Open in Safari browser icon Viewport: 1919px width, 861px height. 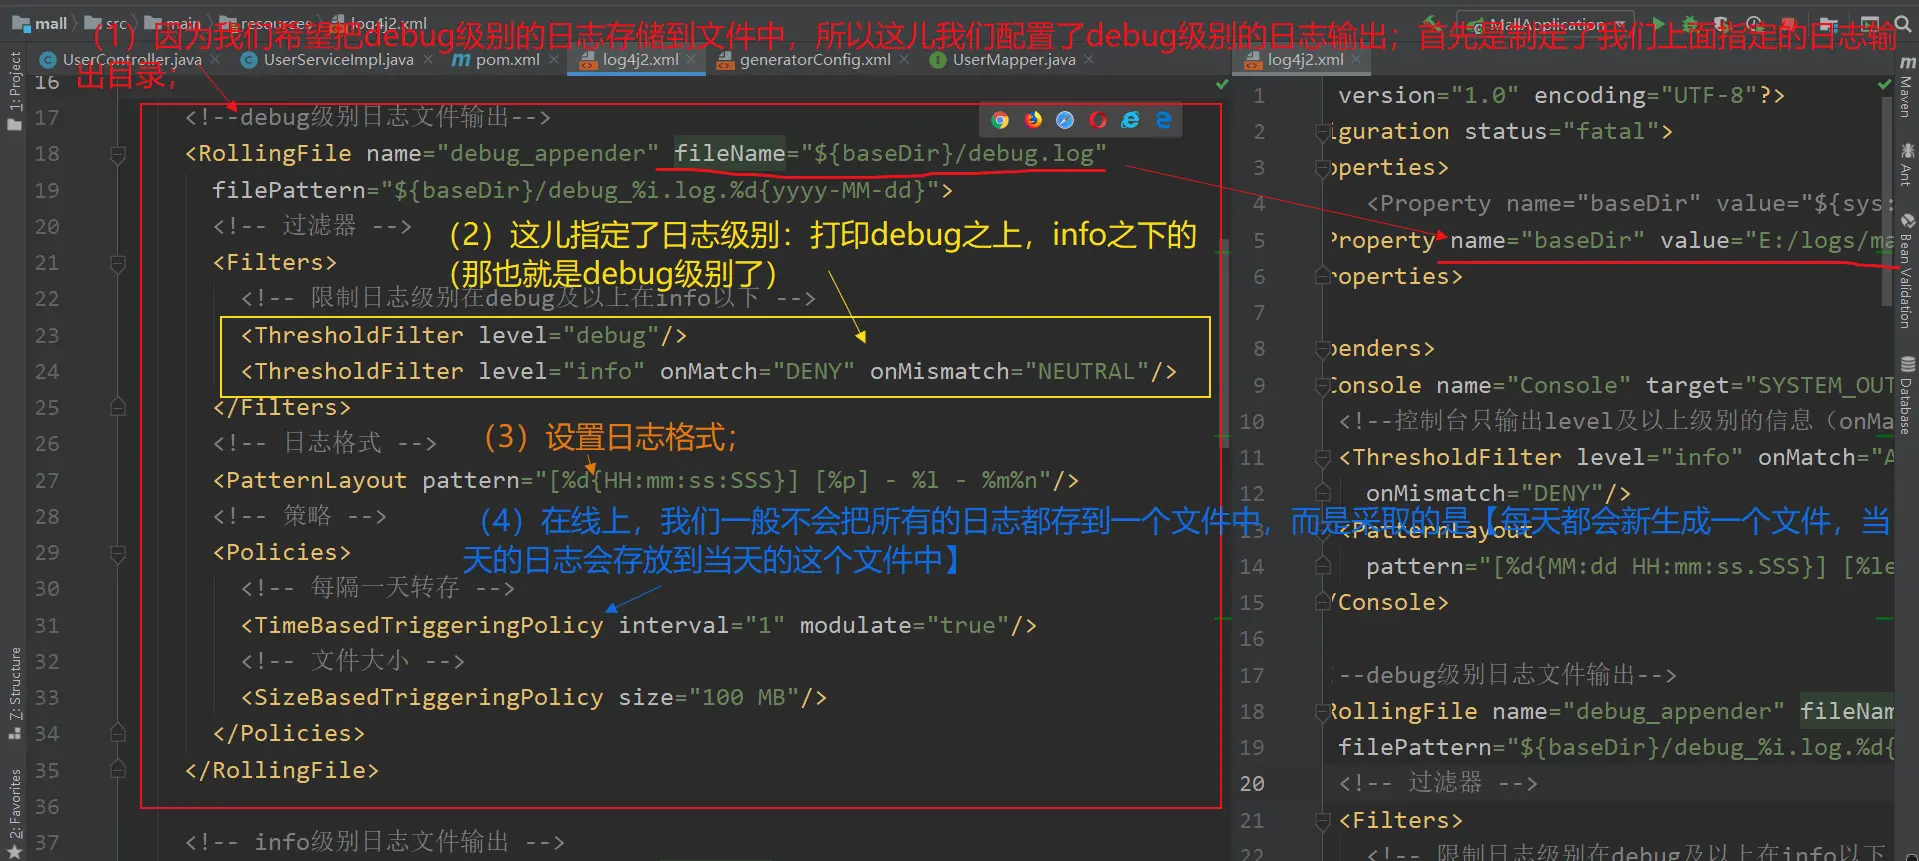1065,120
